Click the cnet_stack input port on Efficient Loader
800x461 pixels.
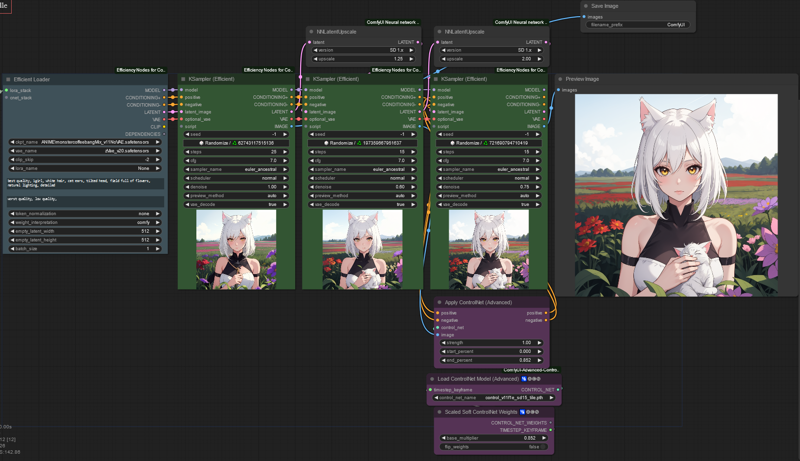click(6, 97)
